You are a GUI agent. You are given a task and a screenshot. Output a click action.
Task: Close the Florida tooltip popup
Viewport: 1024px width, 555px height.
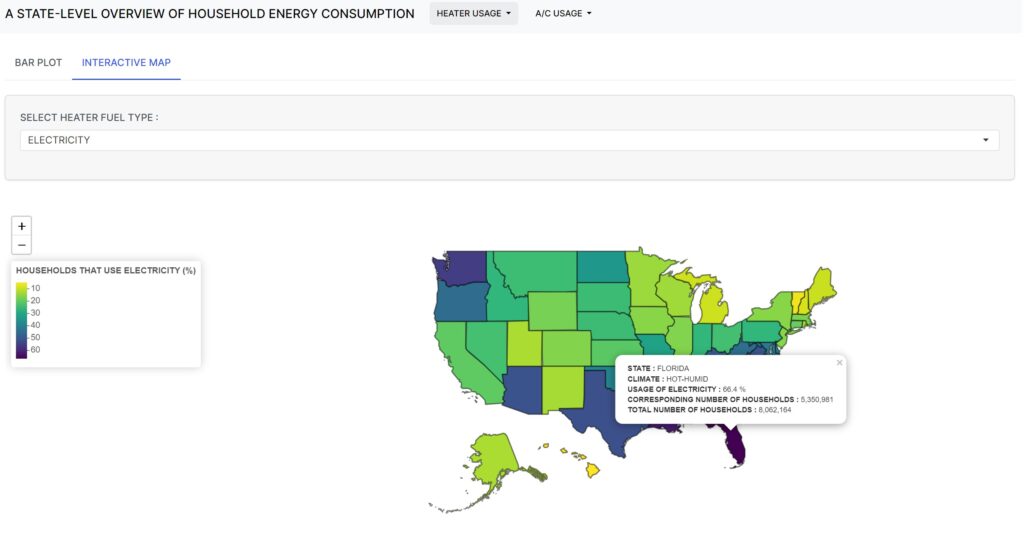[839, 362]
